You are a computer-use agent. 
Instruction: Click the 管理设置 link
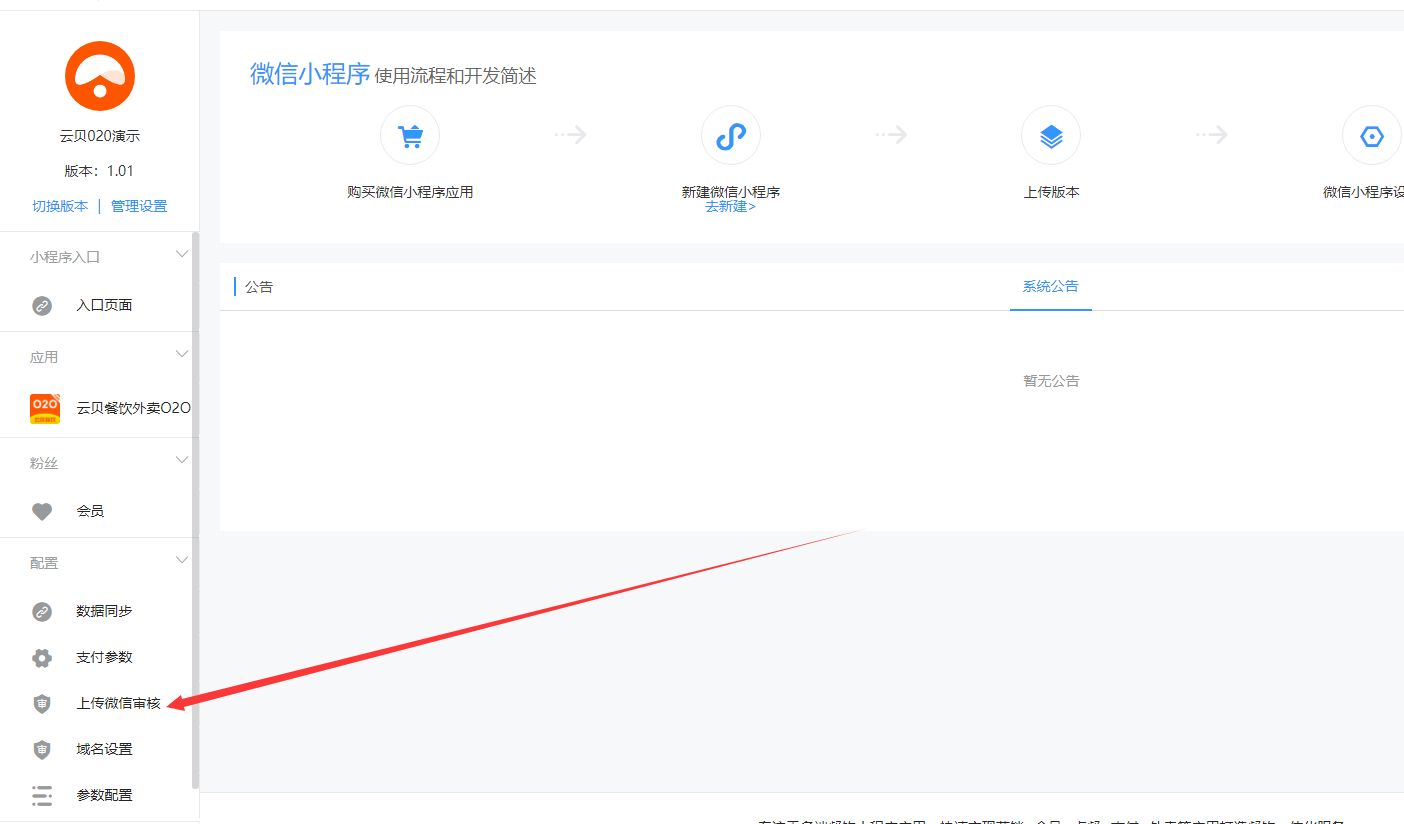tap(139, 206)
